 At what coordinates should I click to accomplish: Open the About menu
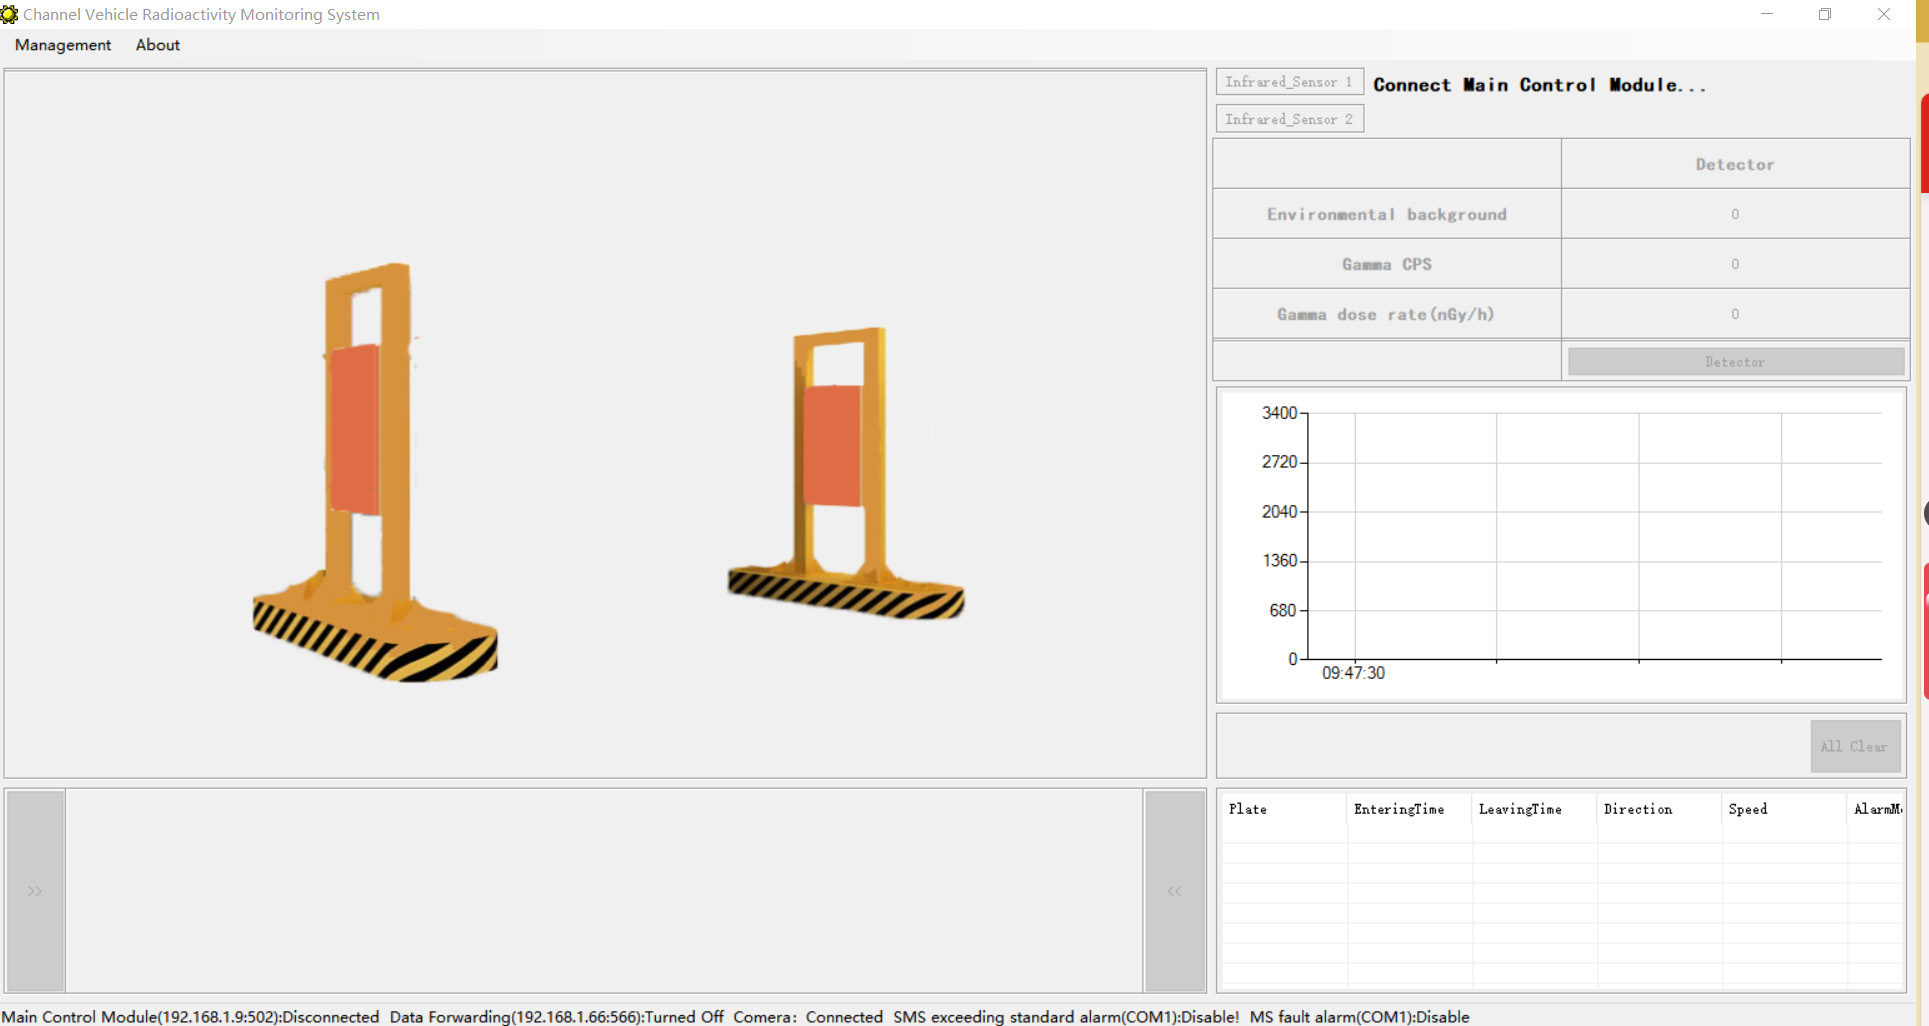click(x=157, y=45)
